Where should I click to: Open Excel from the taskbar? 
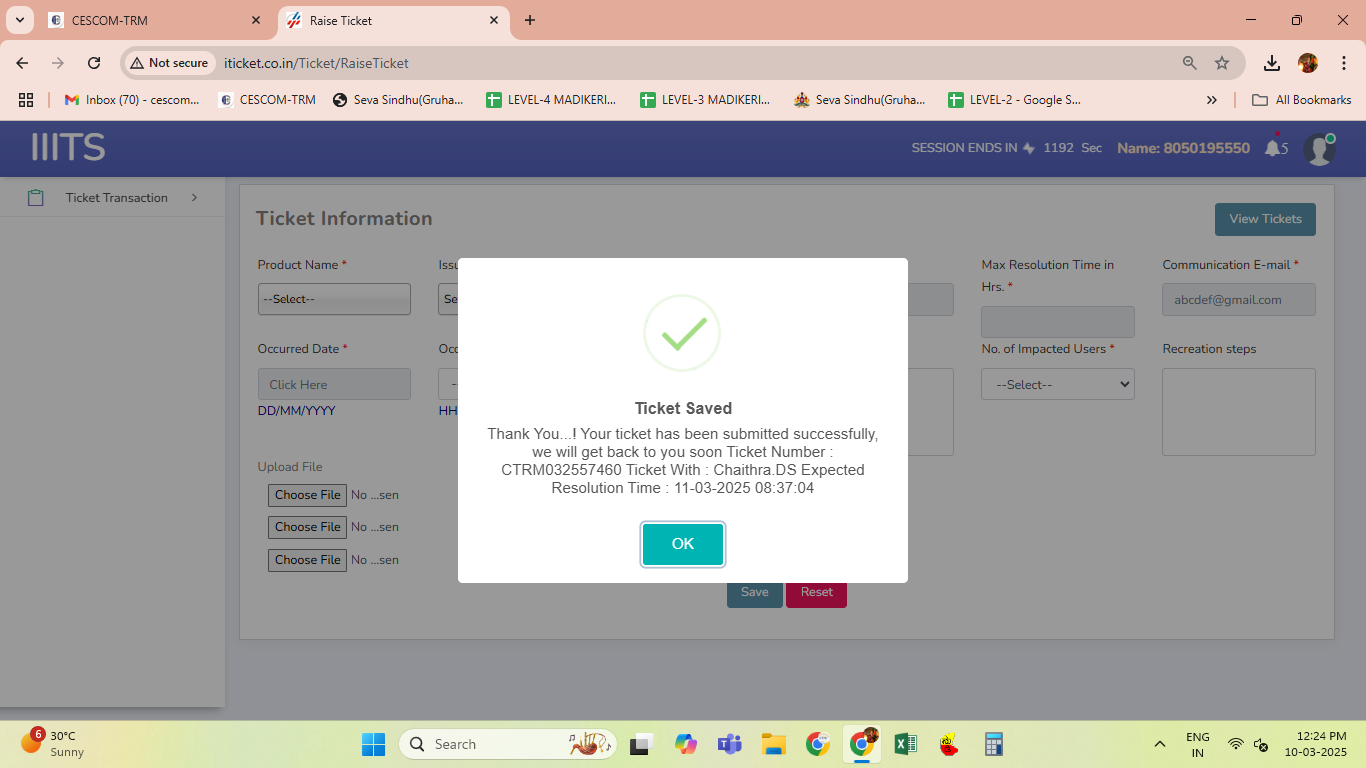tap(905, 744)
